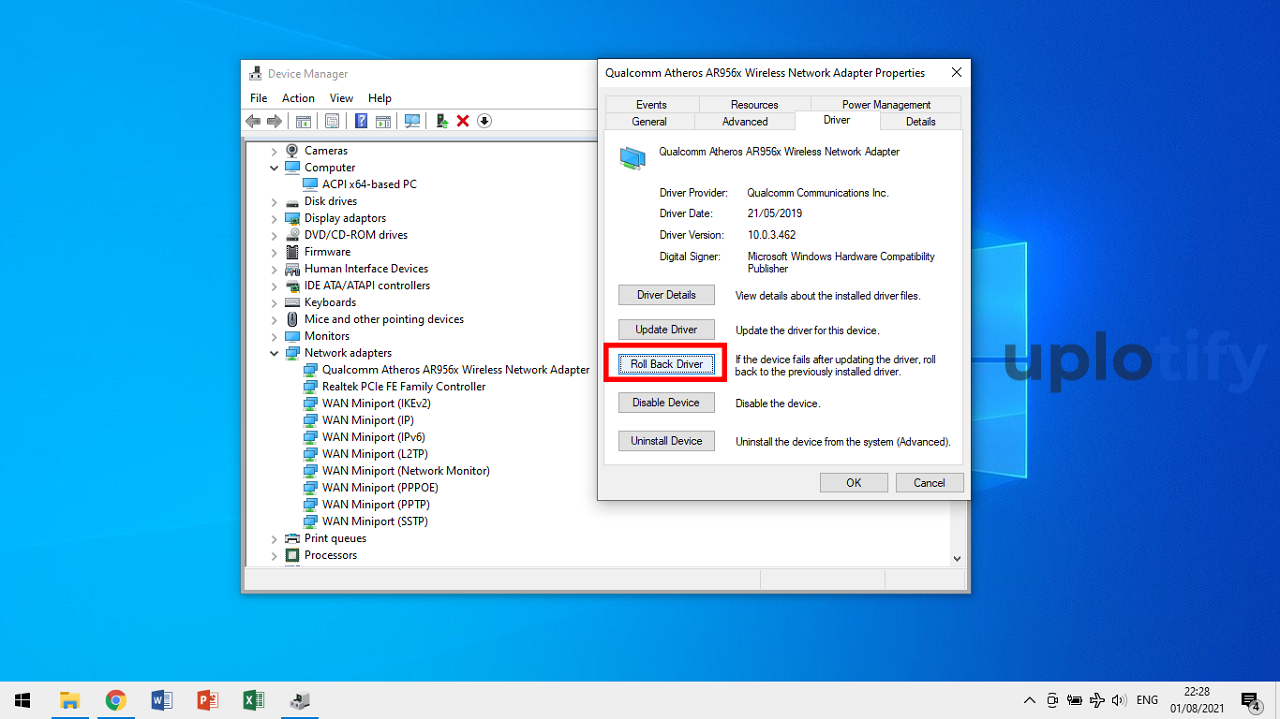Expand the DVD/CD-ROM drives category

pyautogui.click(x=274, y=235)
